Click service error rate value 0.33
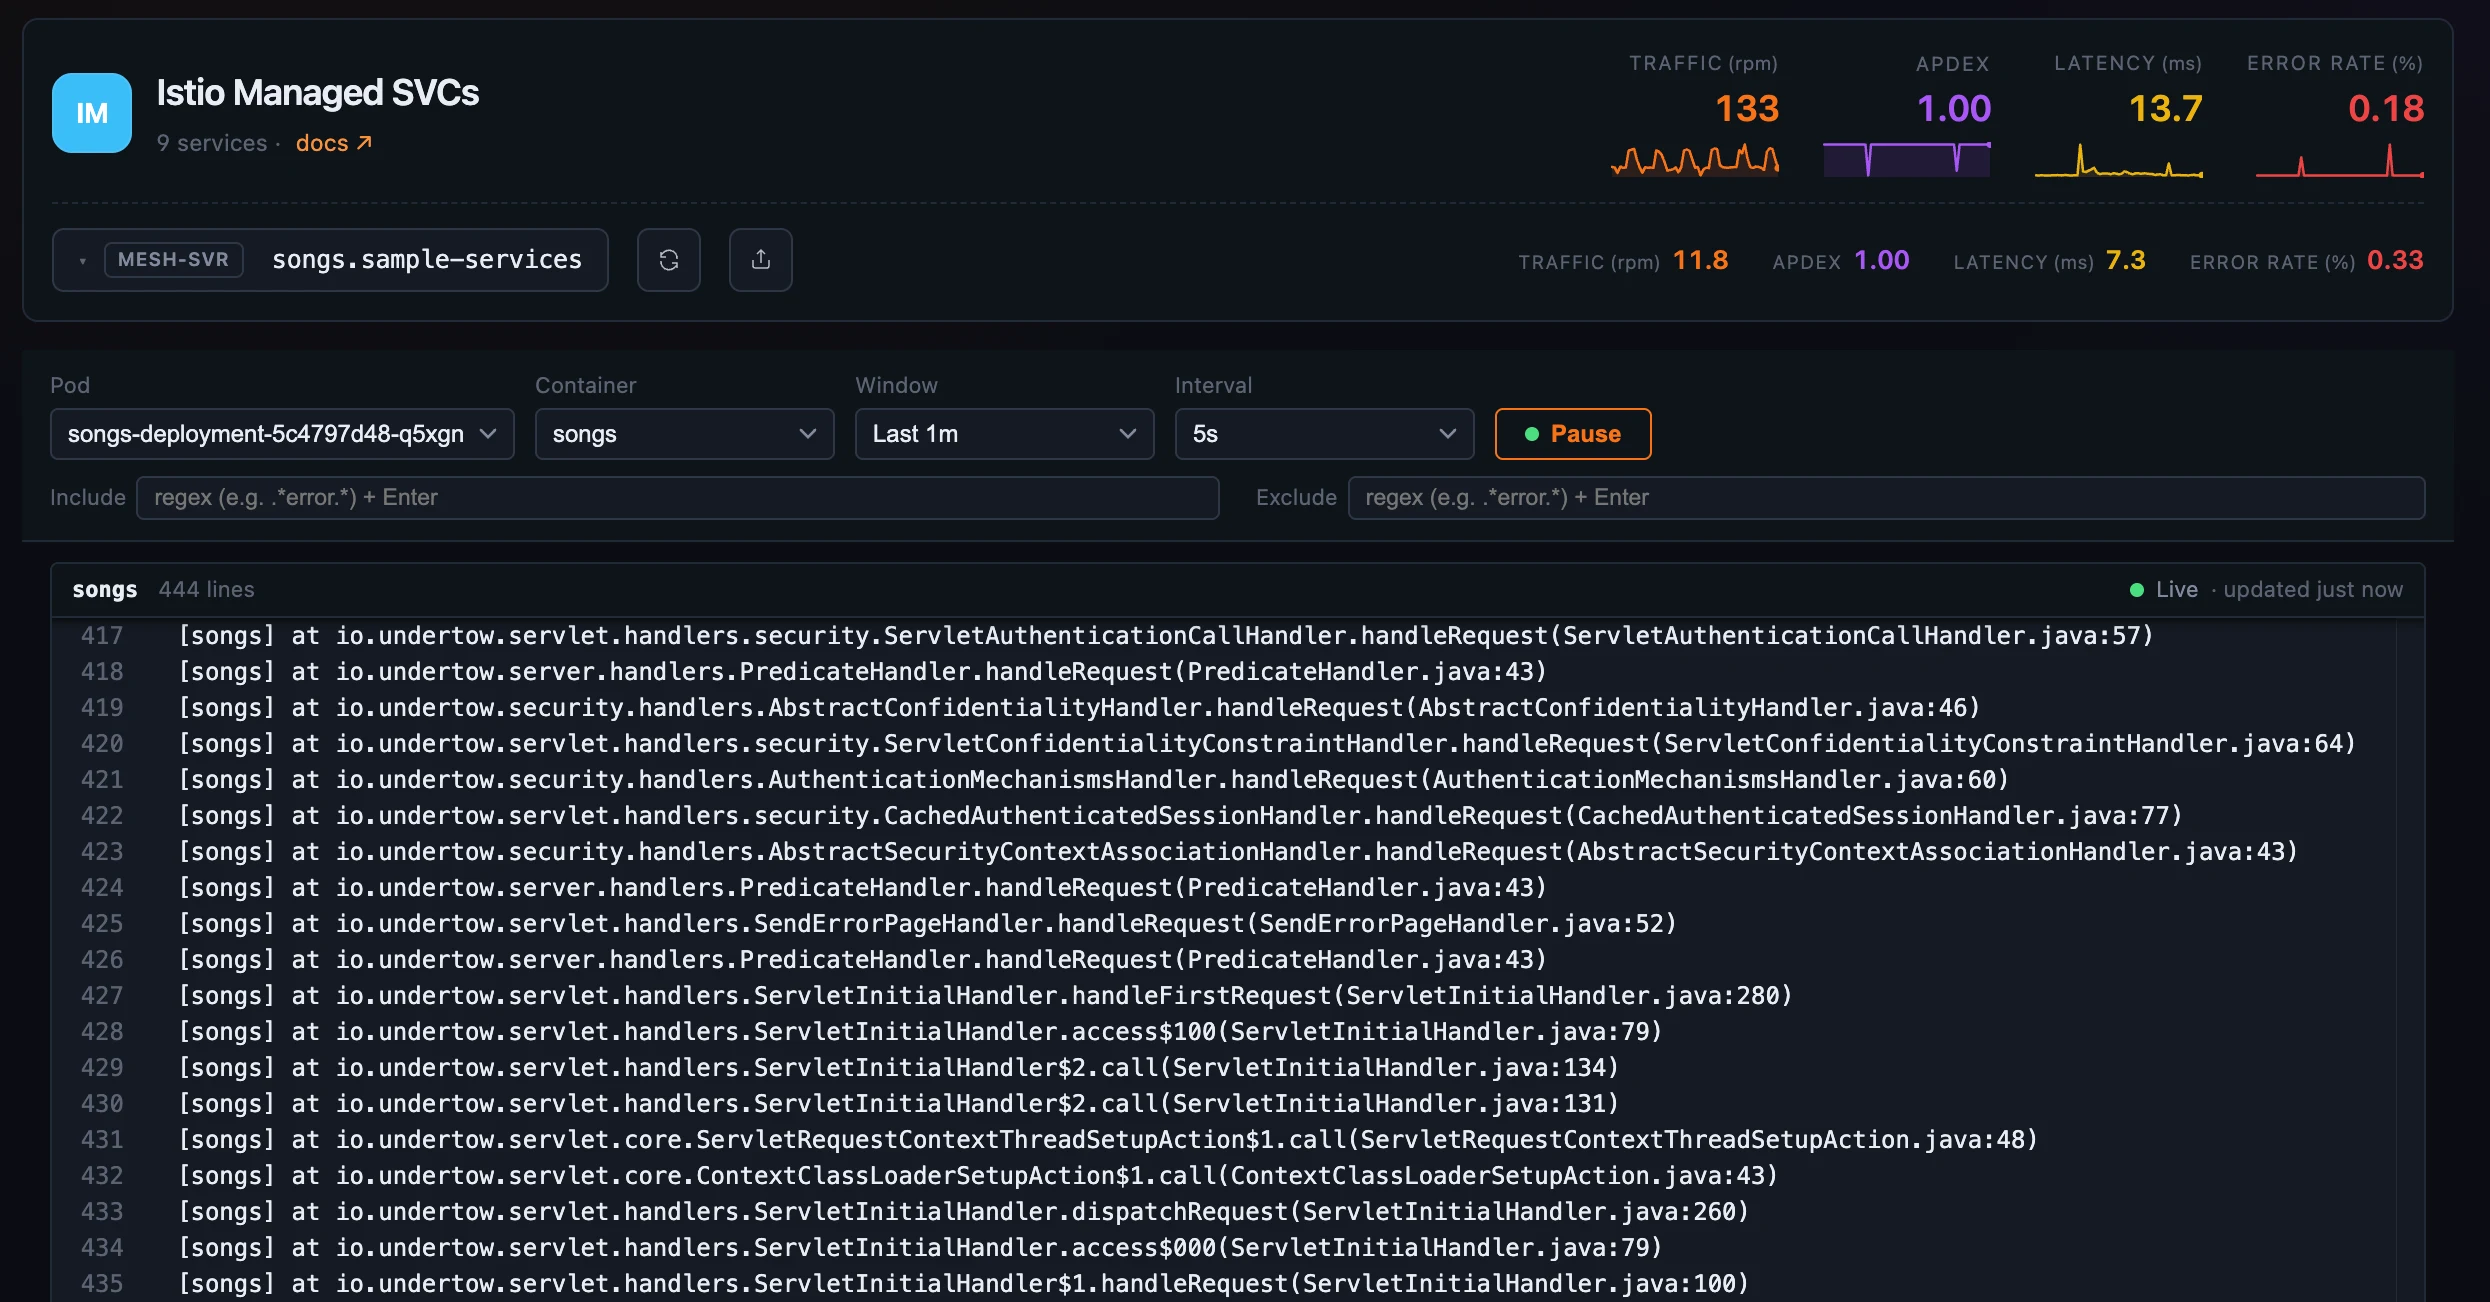The height and width of the screenshot is (1302, 2490). [2395, 260]
